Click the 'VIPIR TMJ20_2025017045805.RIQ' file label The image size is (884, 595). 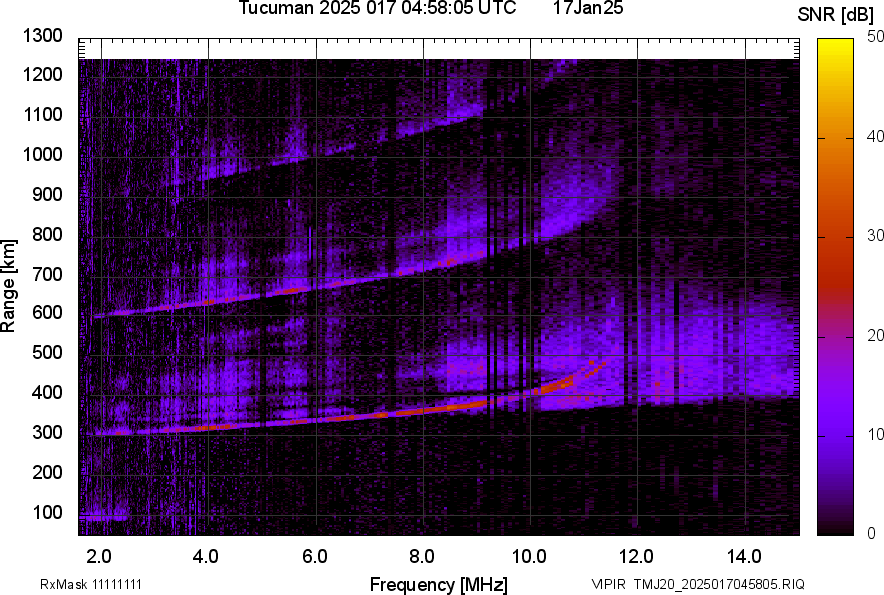pos(698,584)
